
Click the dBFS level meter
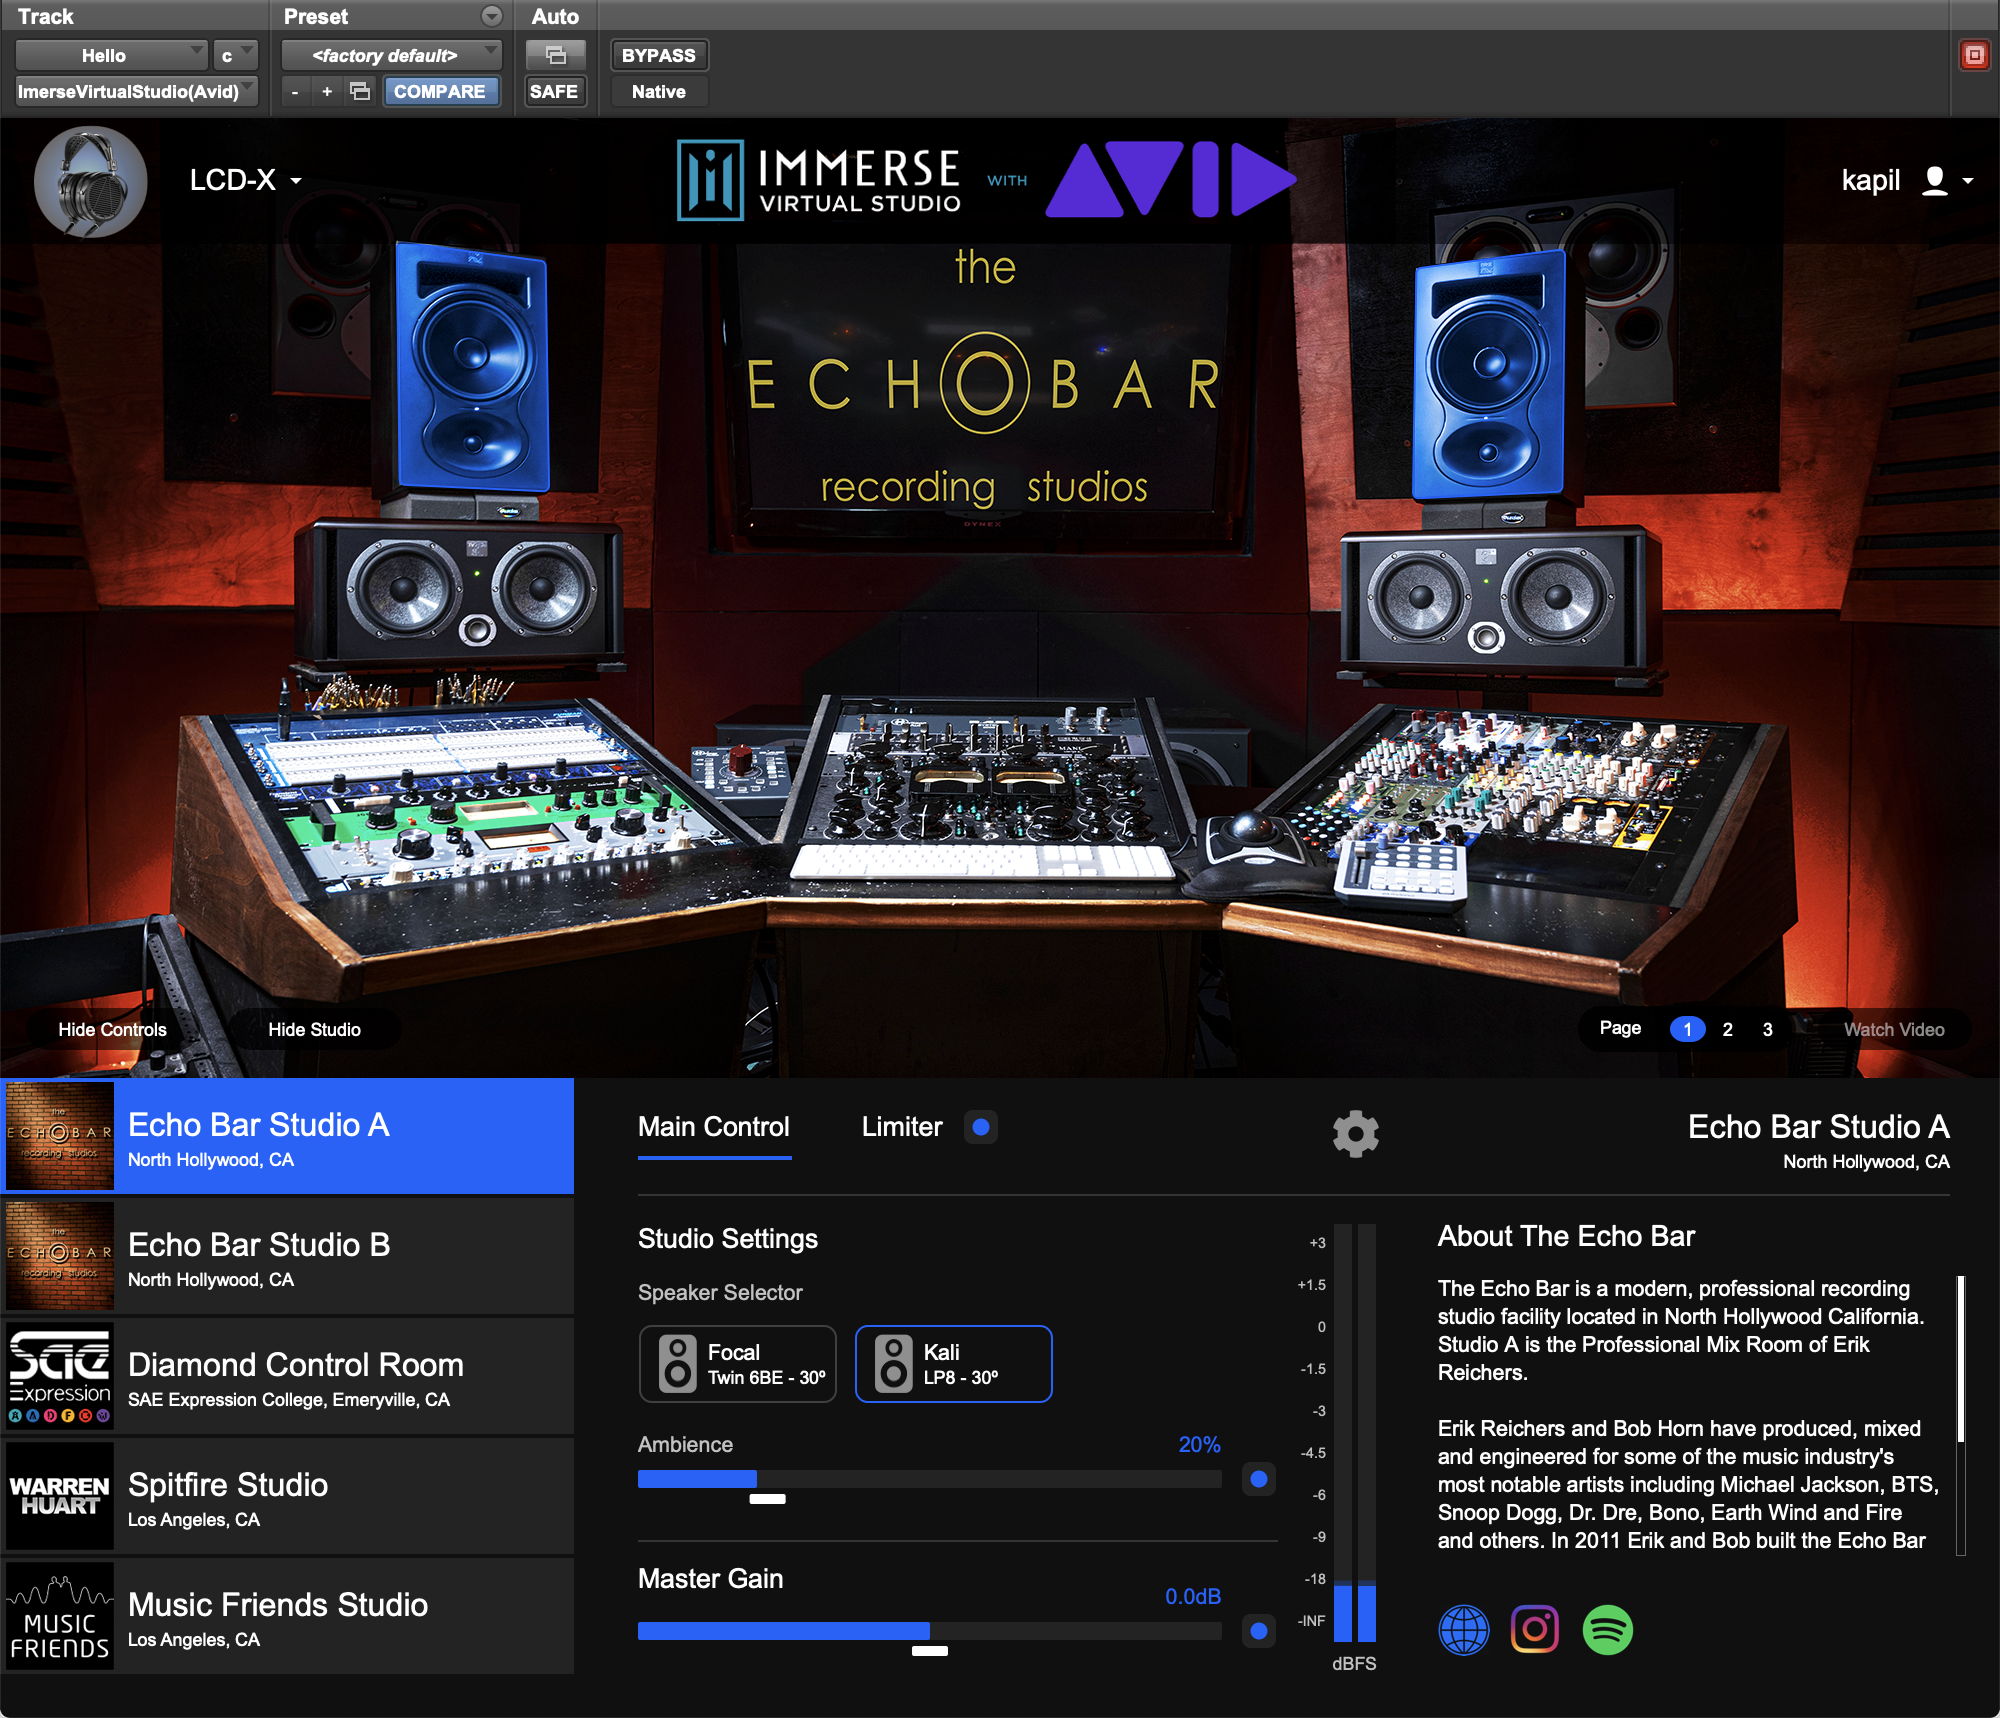point(1355,1432)
